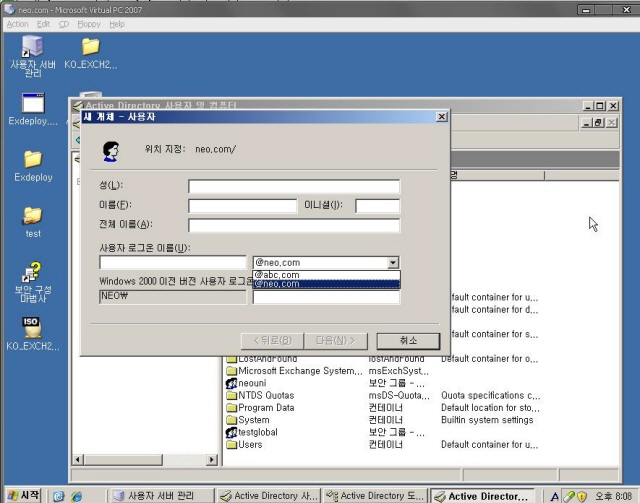Switch to Active Directory 사... taskbar item
This screenshot has height=503, width=640.
pyautogui.click(x=269, y=496)
